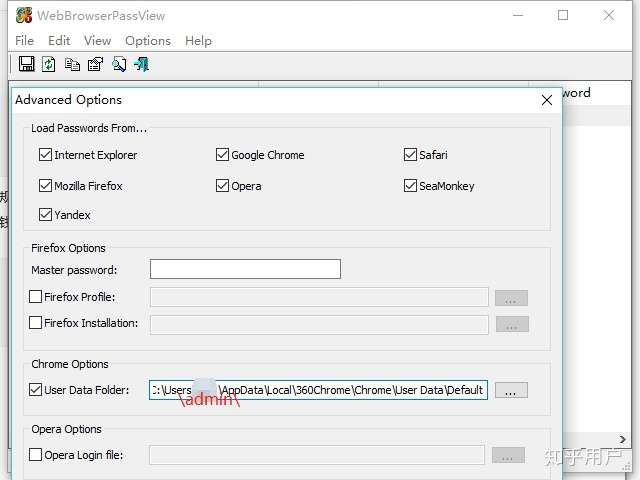Focus the Master password input field
This screenshot has height=480, width=640.
click(x=245, y=269)
